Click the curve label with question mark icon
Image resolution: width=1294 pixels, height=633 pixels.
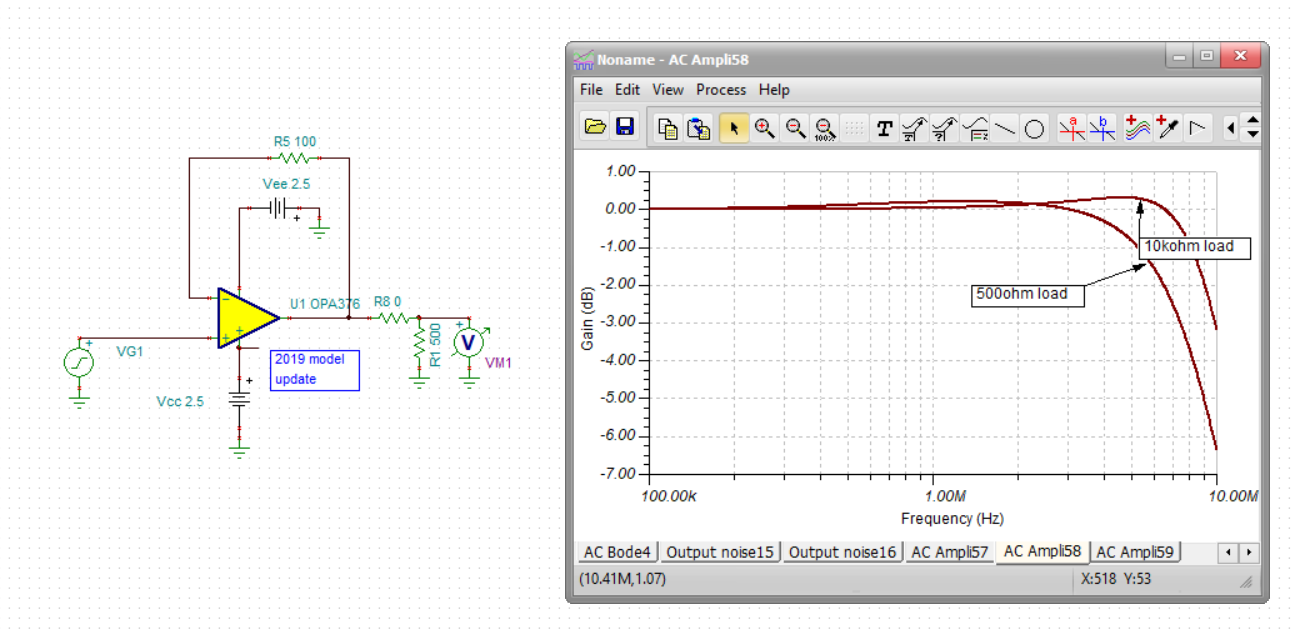(x=944, y=128)
